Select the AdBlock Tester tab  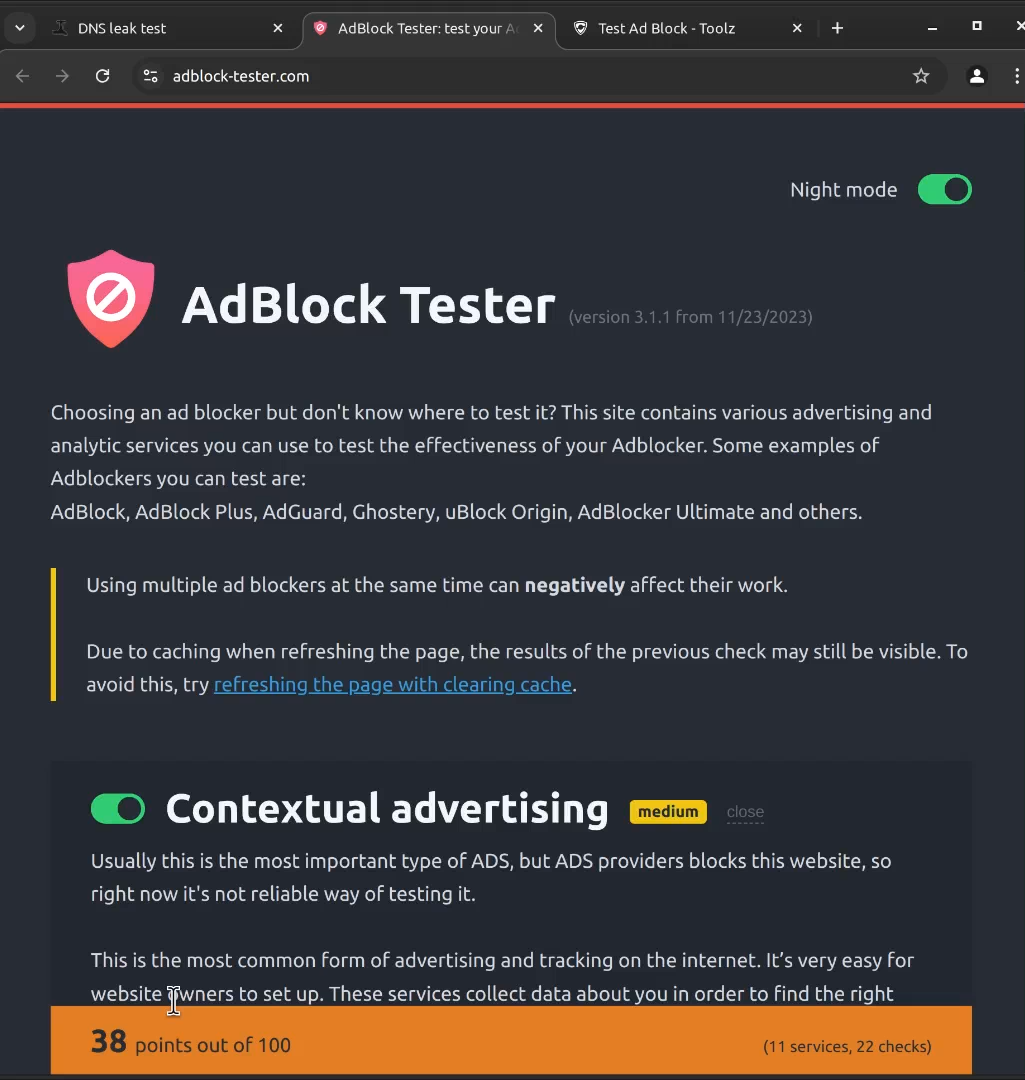point(428,28)
